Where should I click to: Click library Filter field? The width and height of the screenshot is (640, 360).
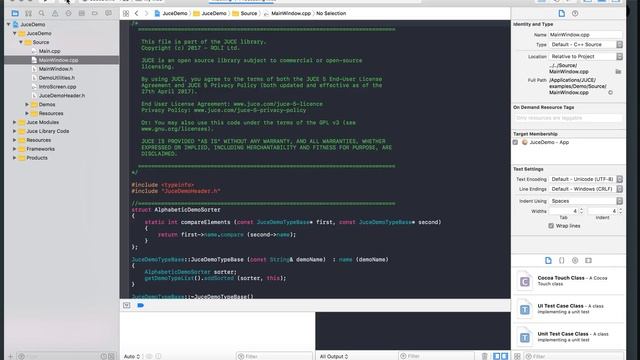(x=574, y=356)
